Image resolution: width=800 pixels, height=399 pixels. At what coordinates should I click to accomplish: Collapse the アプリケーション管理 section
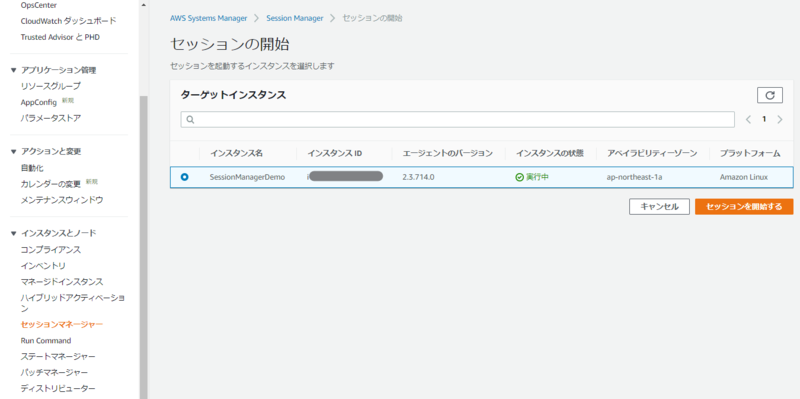(13, 70)
